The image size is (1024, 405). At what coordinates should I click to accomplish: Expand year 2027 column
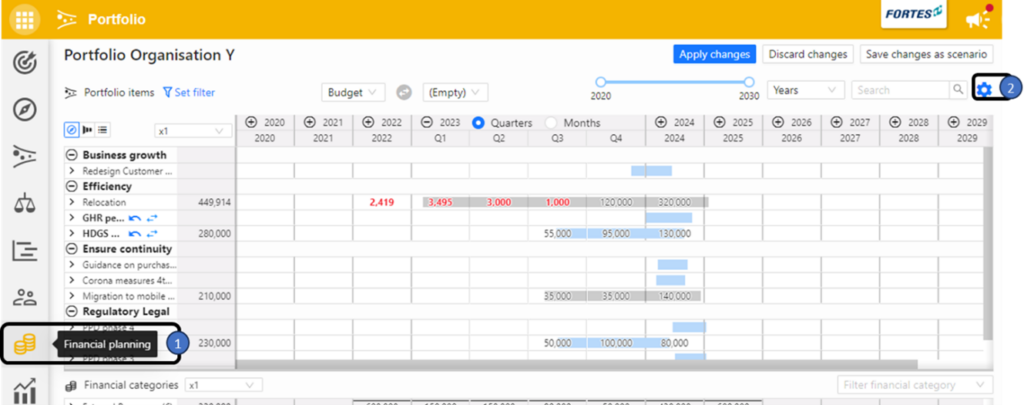coord(837,122)
